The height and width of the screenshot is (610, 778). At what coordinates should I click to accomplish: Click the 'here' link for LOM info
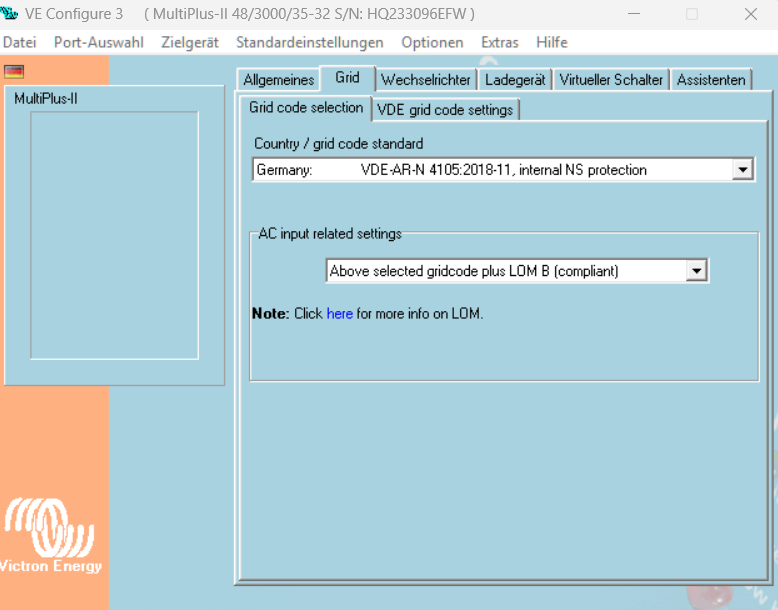click(x=339, y=314)
